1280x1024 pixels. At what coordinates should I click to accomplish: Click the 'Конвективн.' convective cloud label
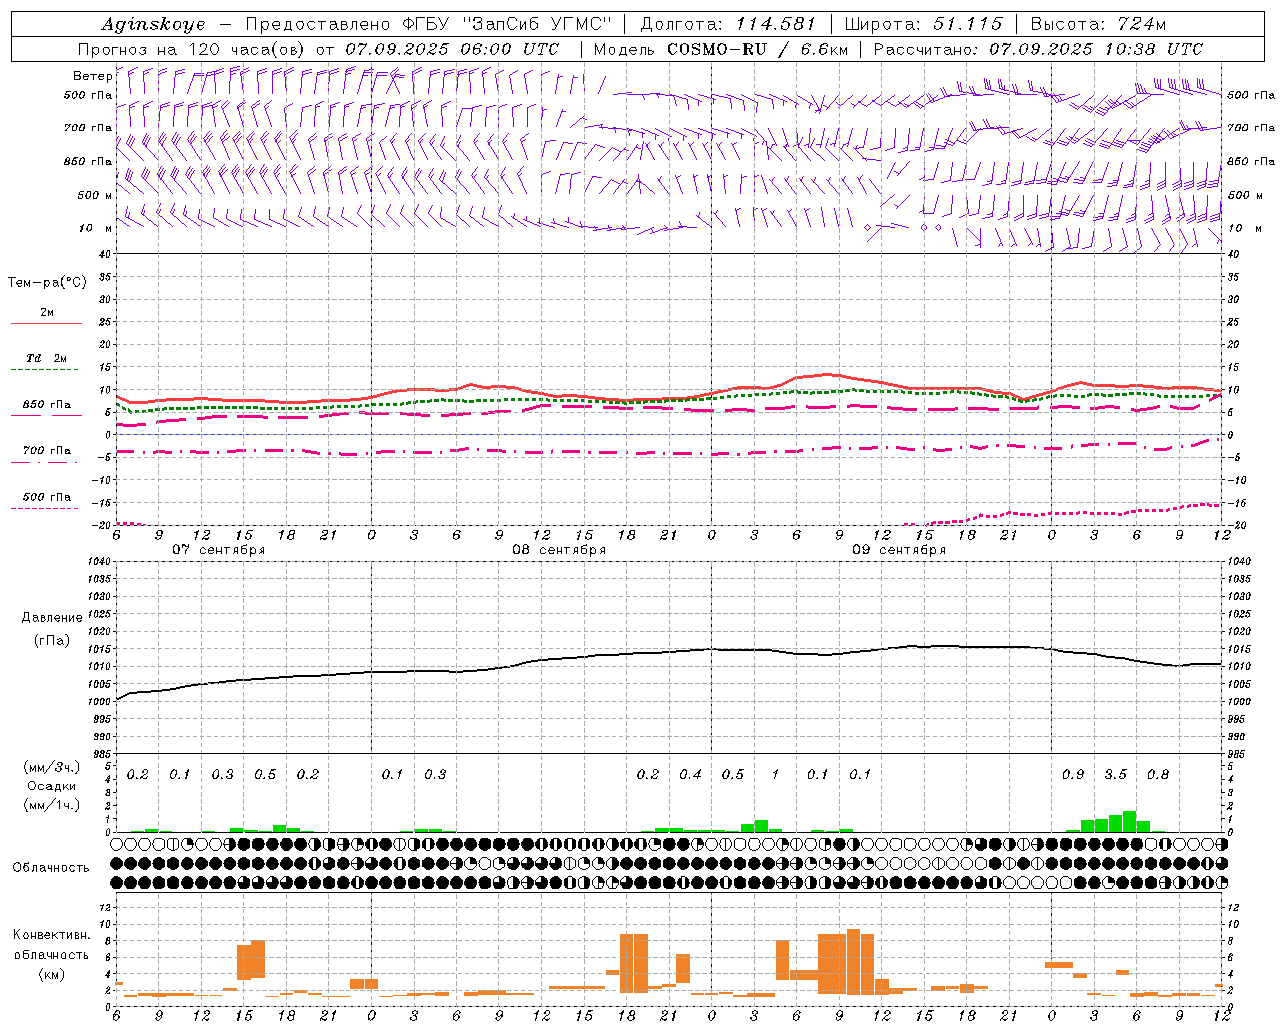[51, 935]
